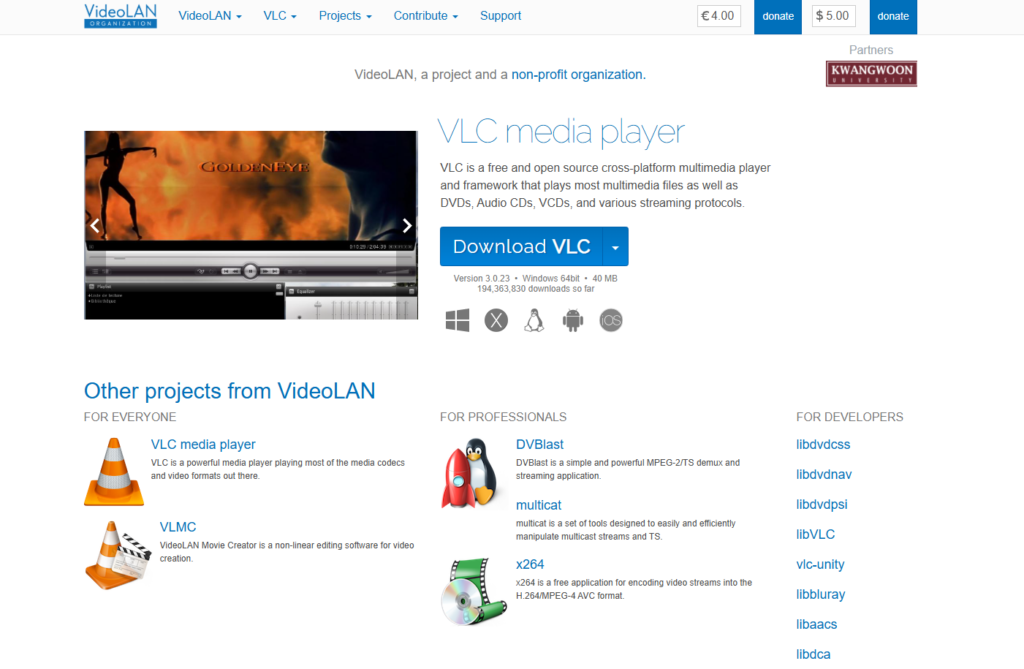Click the Windows platform icon

tap(458, 320)
